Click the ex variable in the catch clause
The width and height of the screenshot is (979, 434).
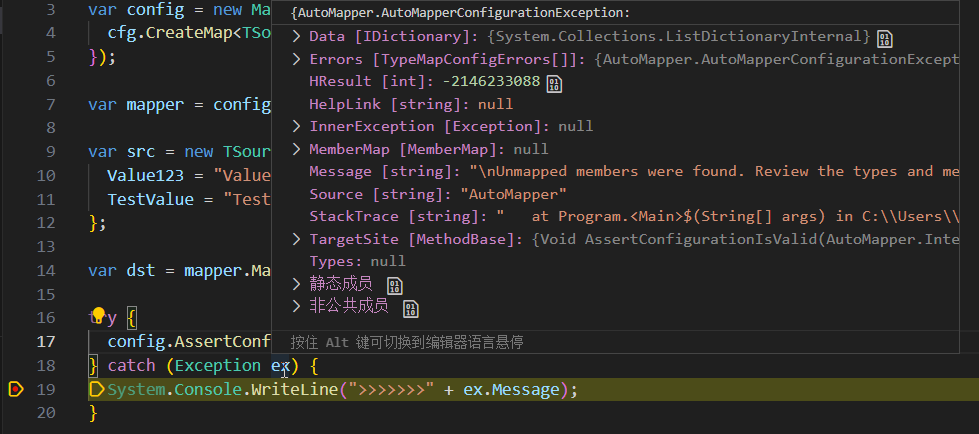(280, 366)
